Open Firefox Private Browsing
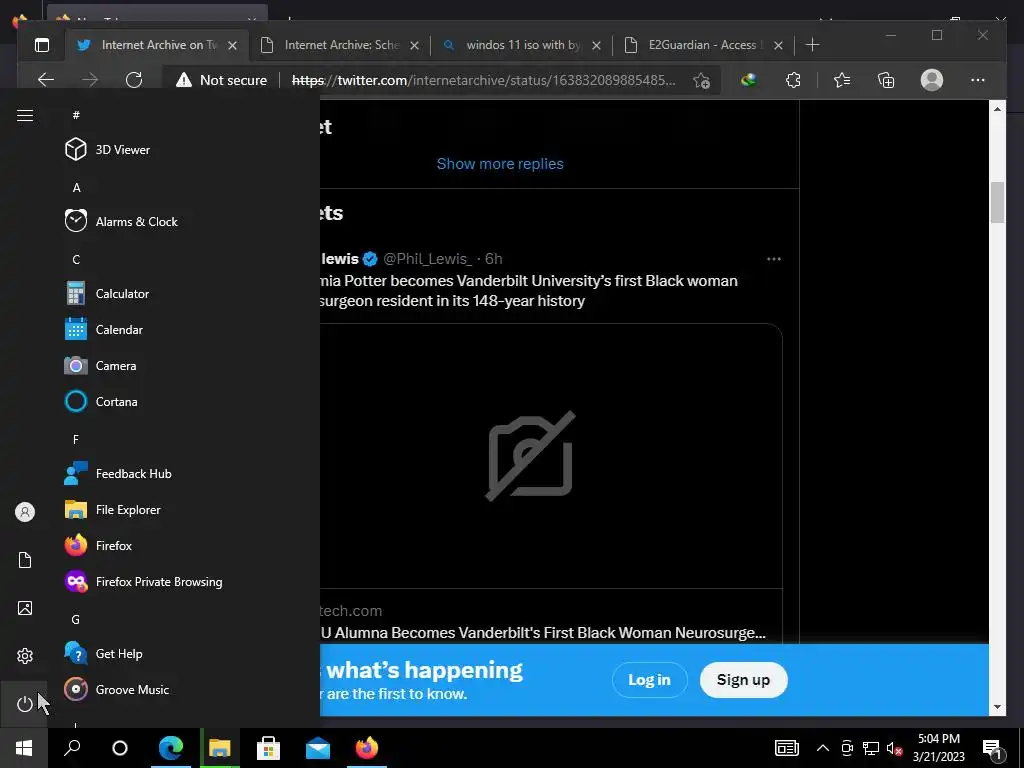This screenshot has width=1024, height=768. pos(144,581)
